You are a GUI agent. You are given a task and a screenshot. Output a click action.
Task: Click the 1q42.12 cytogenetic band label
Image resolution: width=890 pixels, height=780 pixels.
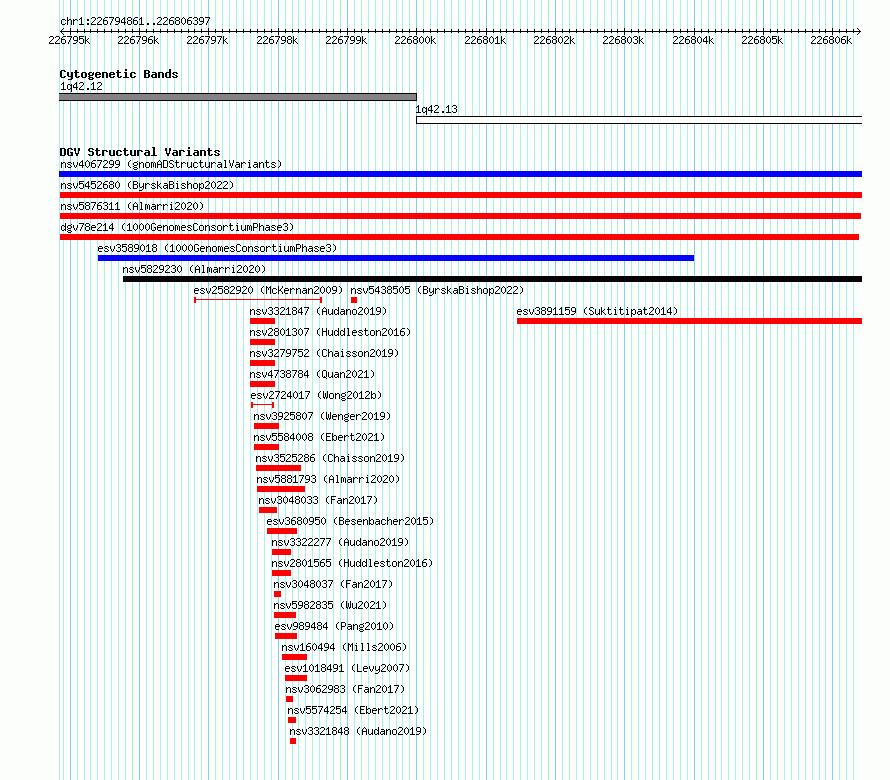tap(81, 86)
